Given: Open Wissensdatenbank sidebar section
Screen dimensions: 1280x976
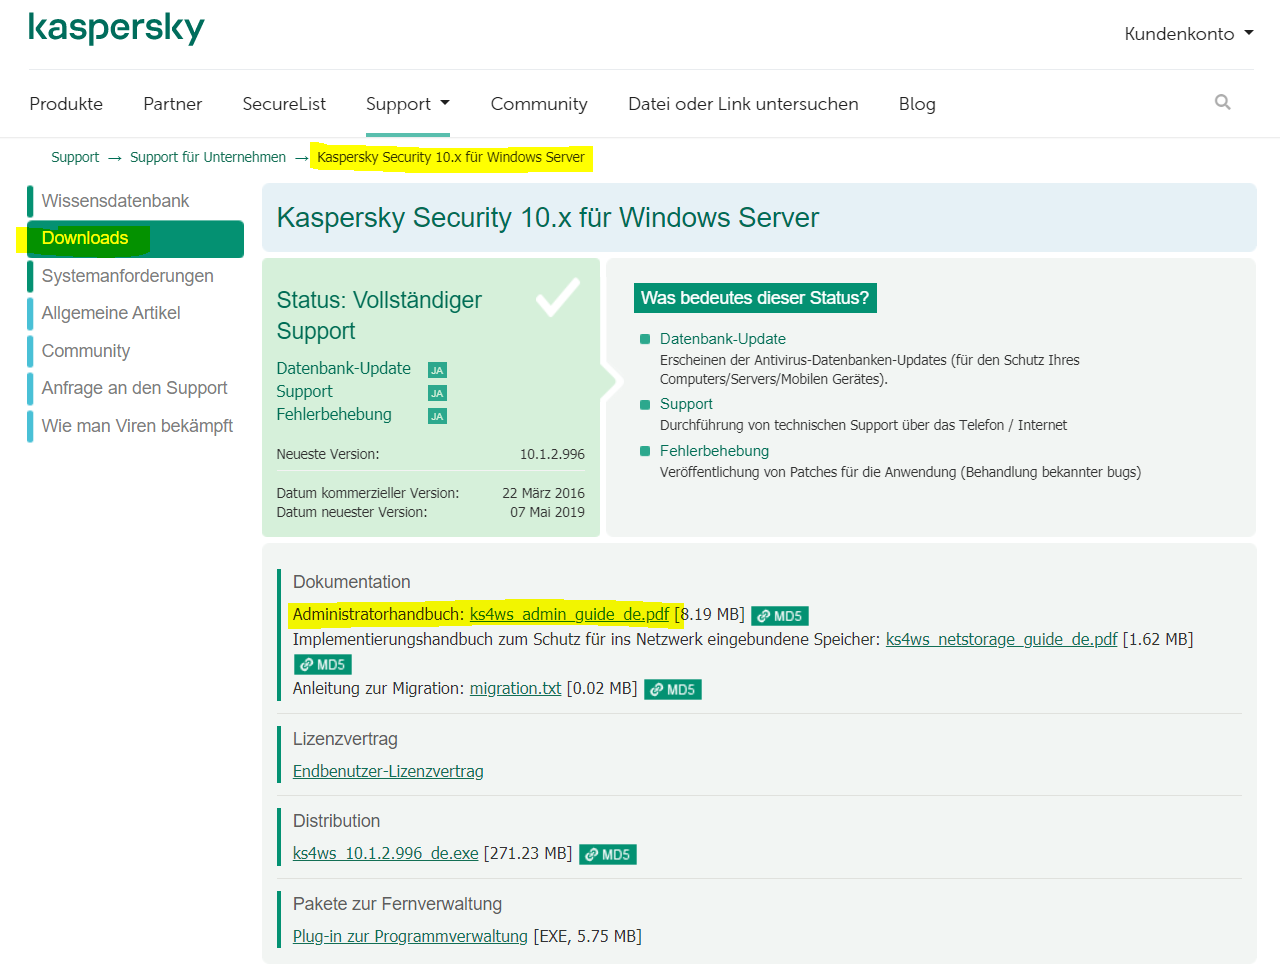Looking at the screenshot, I should click(x=115, y=201).
